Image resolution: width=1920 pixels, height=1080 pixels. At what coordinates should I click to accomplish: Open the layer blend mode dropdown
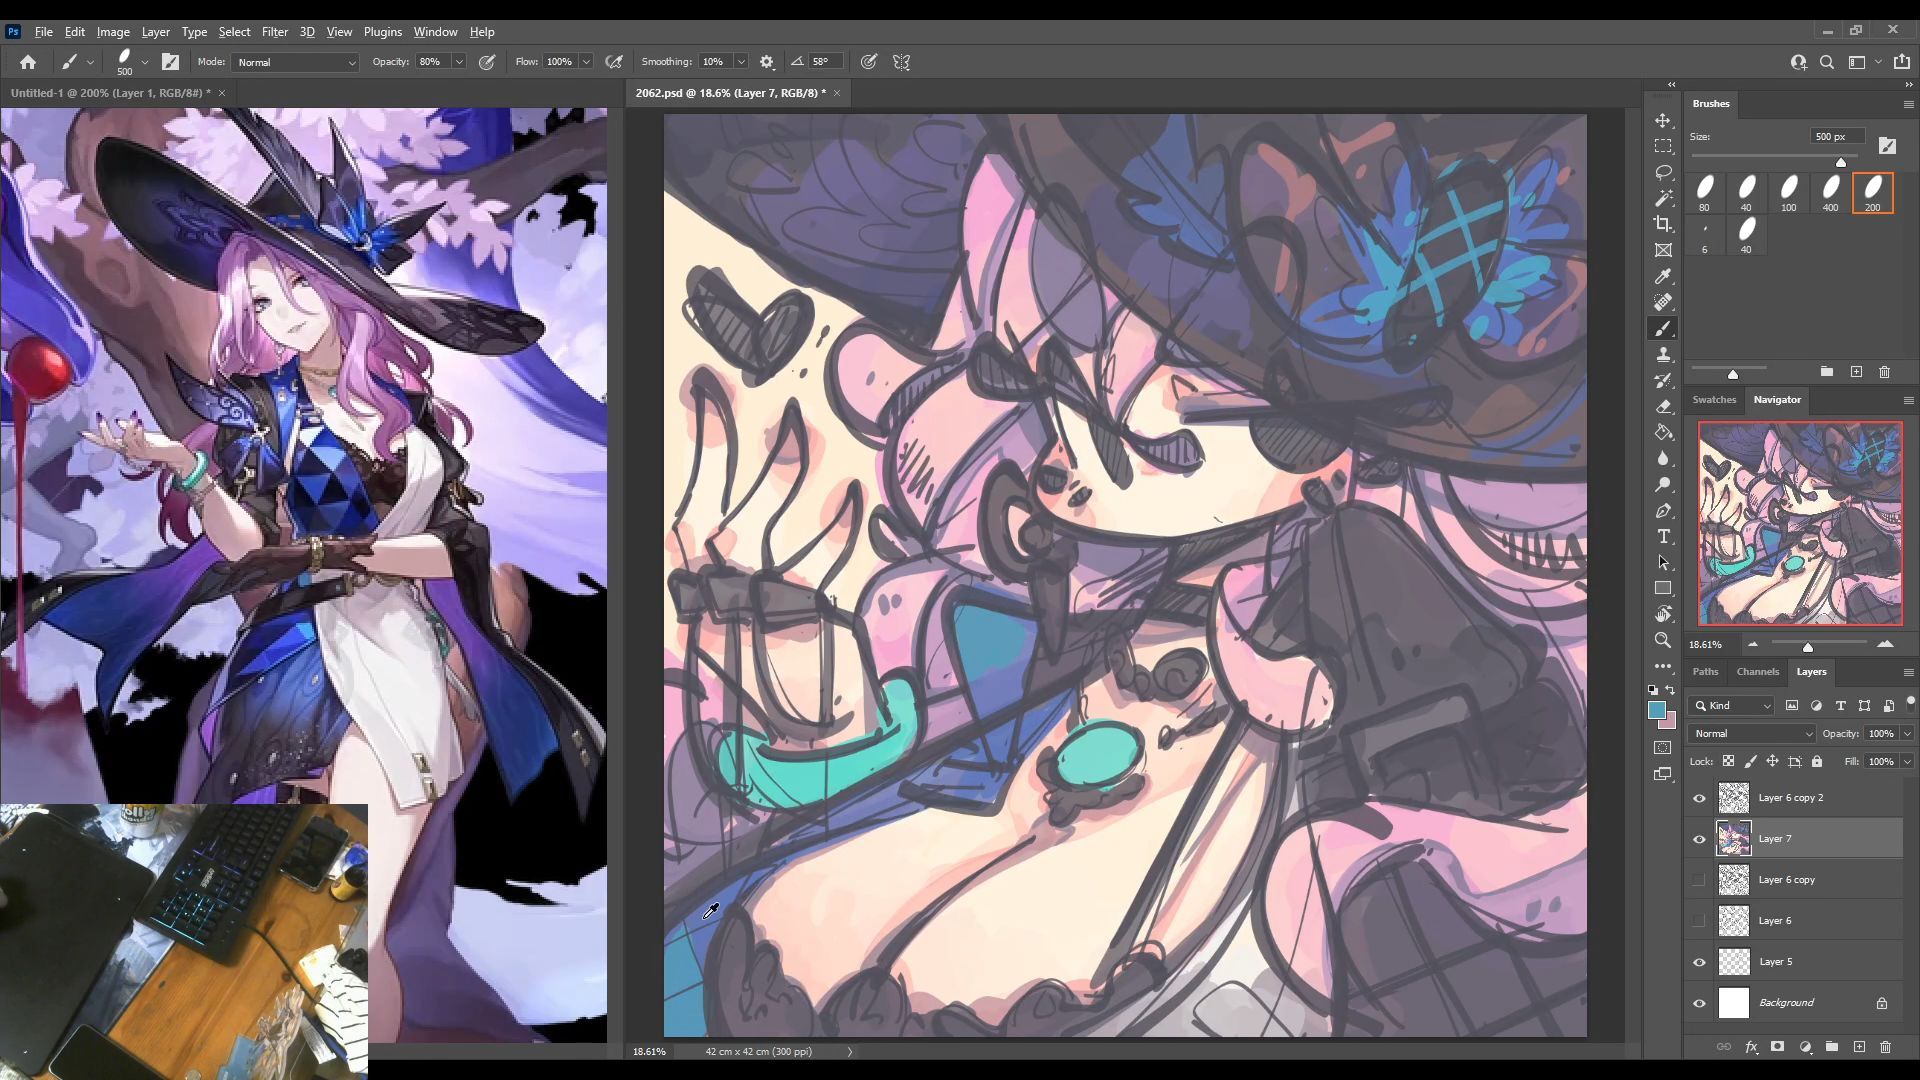[1752, 734]
